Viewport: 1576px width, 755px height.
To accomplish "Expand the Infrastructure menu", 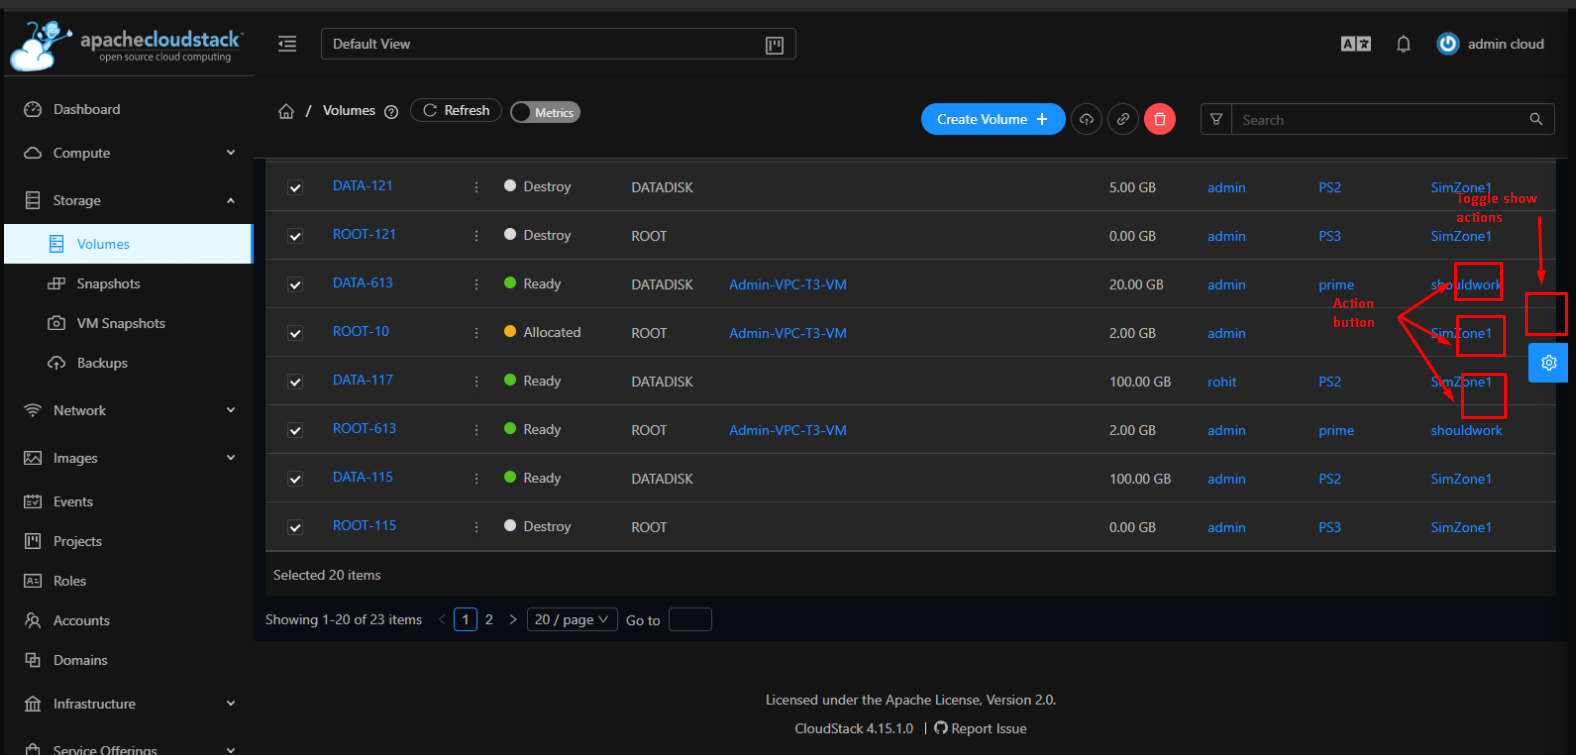I will click(129, 704).
